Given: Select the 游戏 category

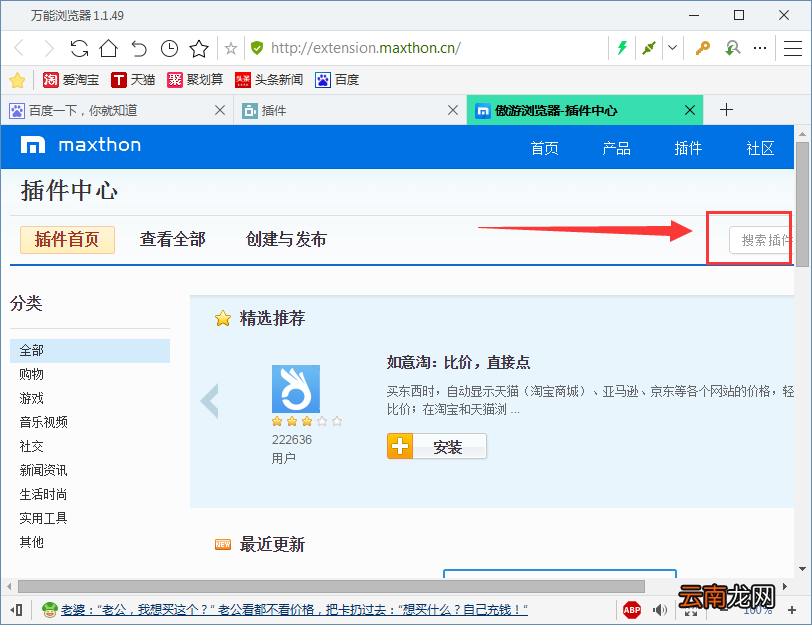Looking at the screenshot, I should (32, 398).
